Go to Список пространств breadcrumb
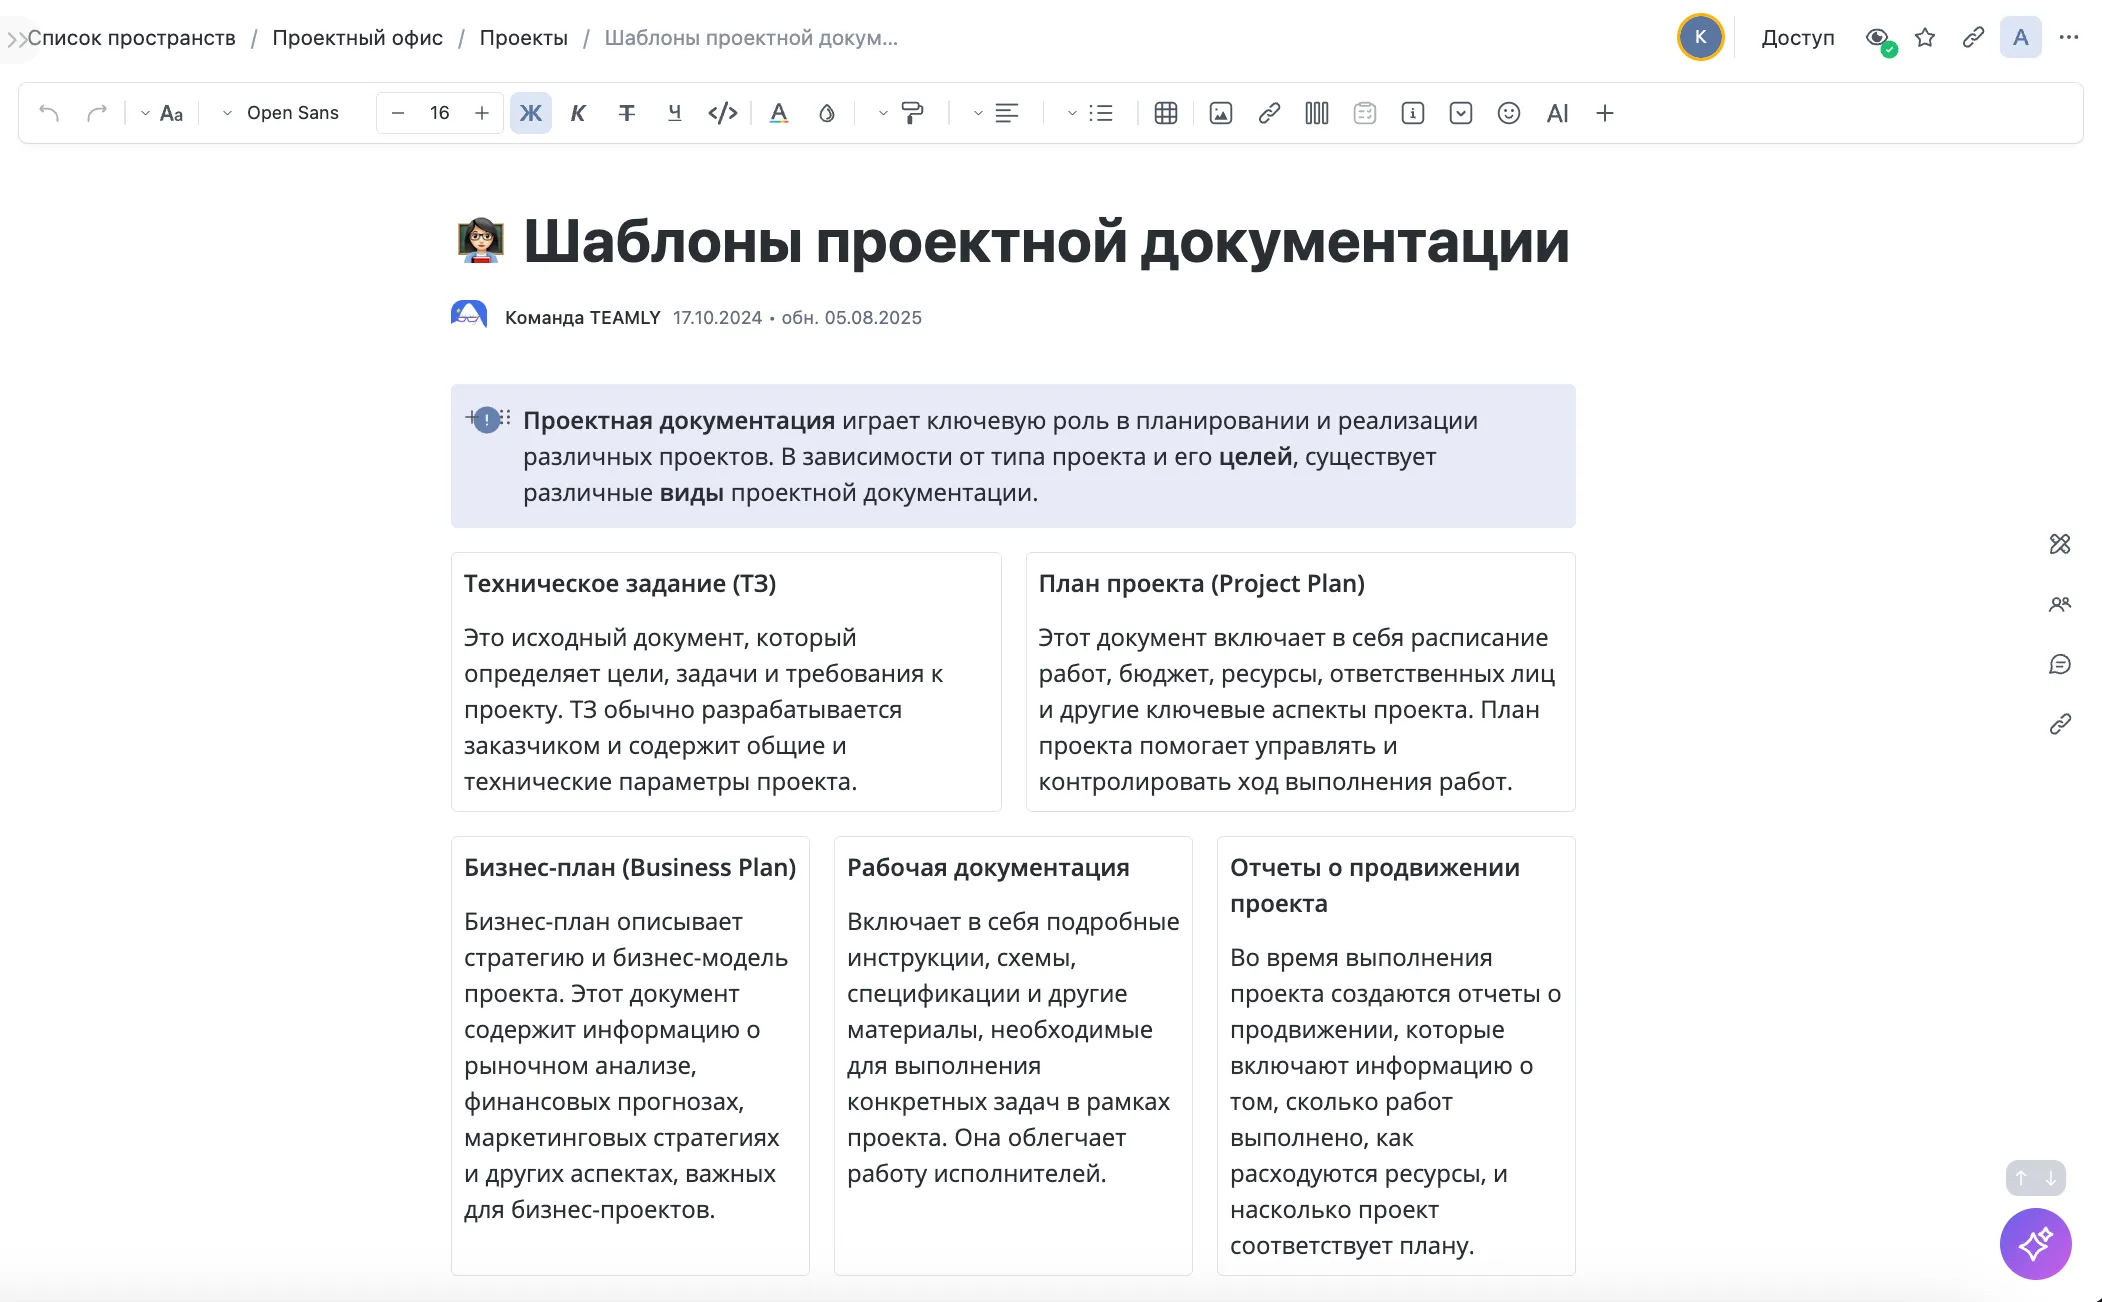2102x1302 pixels. pos(132,38)
